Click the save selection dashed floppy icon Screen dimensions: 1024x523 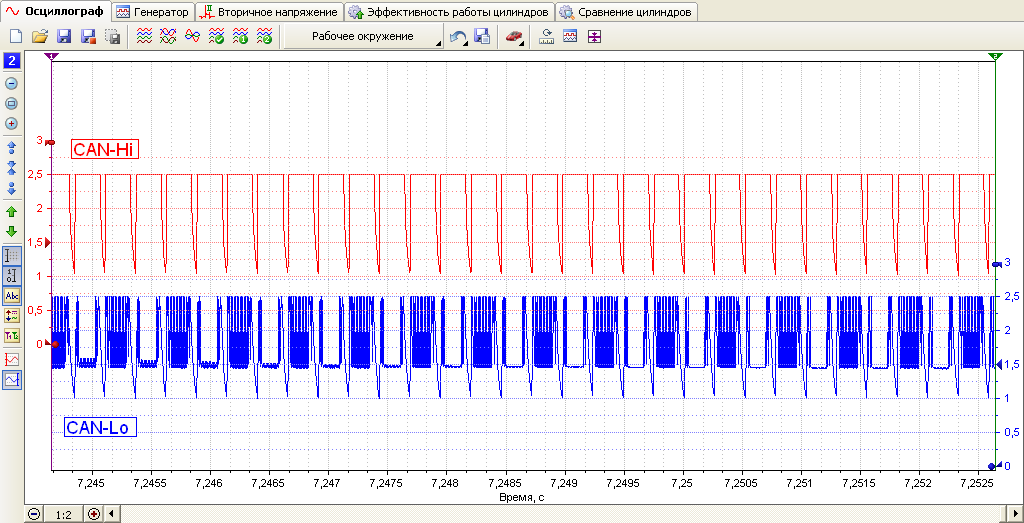click(113, 37)
